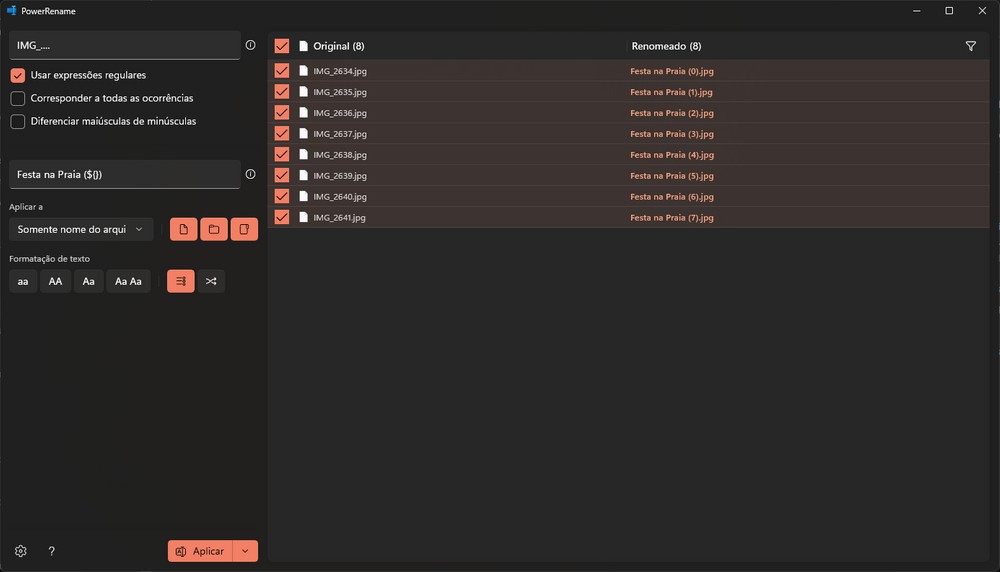Show info for the search field

pyautogui.click(x=250, y=45)
